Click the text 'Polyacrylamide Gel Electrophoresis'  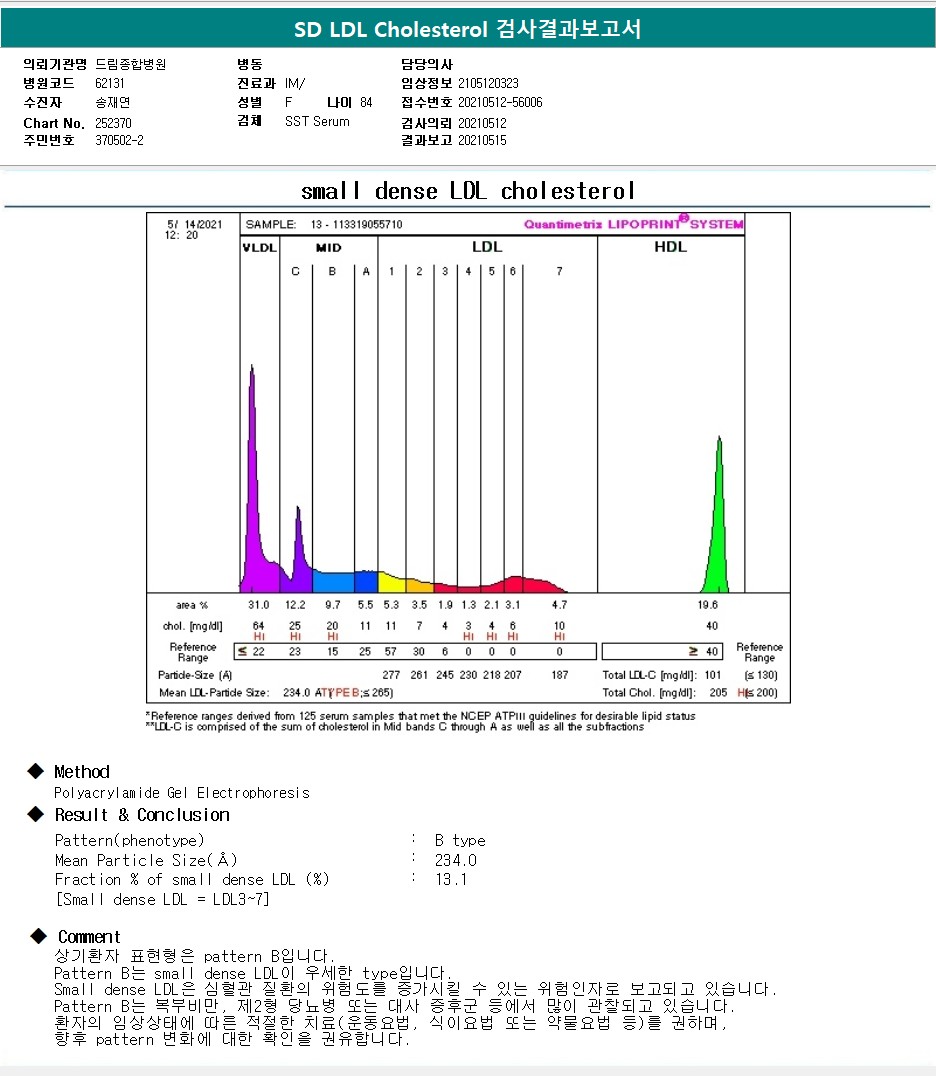point(182,793)
